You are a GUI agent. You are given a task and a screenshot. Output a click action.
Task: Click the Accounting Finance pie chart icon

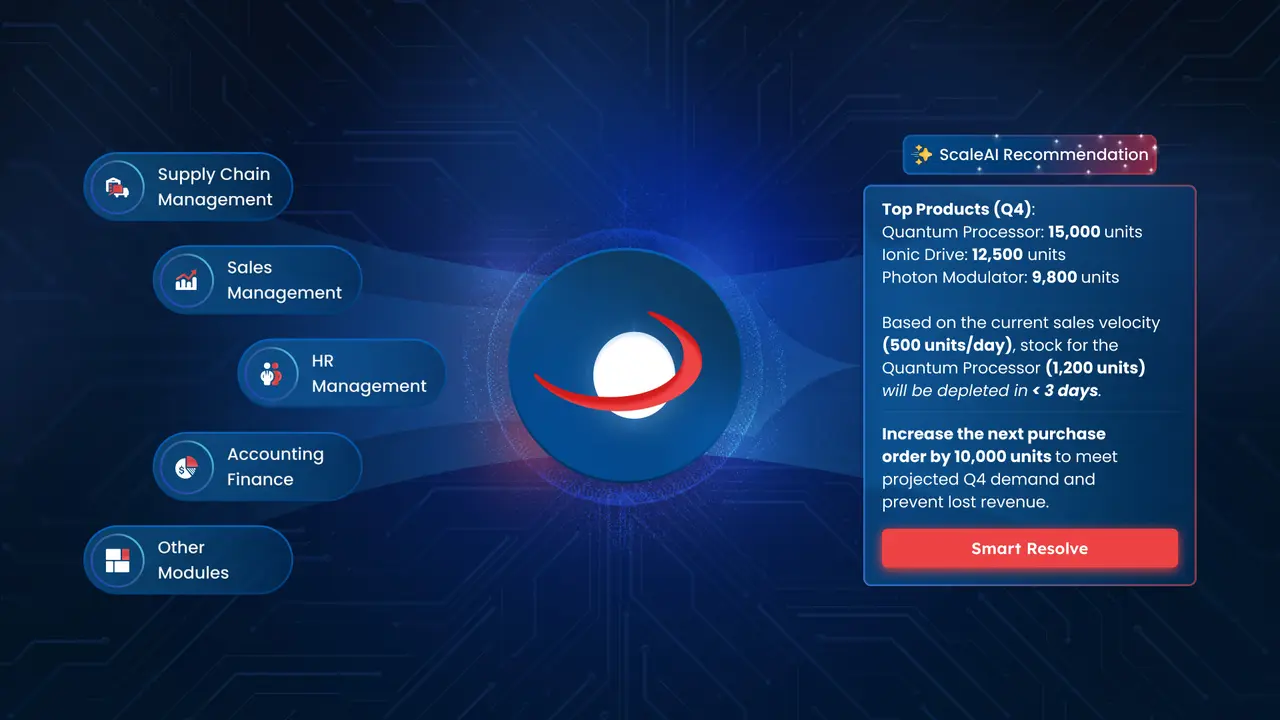[x=187, y=467]
